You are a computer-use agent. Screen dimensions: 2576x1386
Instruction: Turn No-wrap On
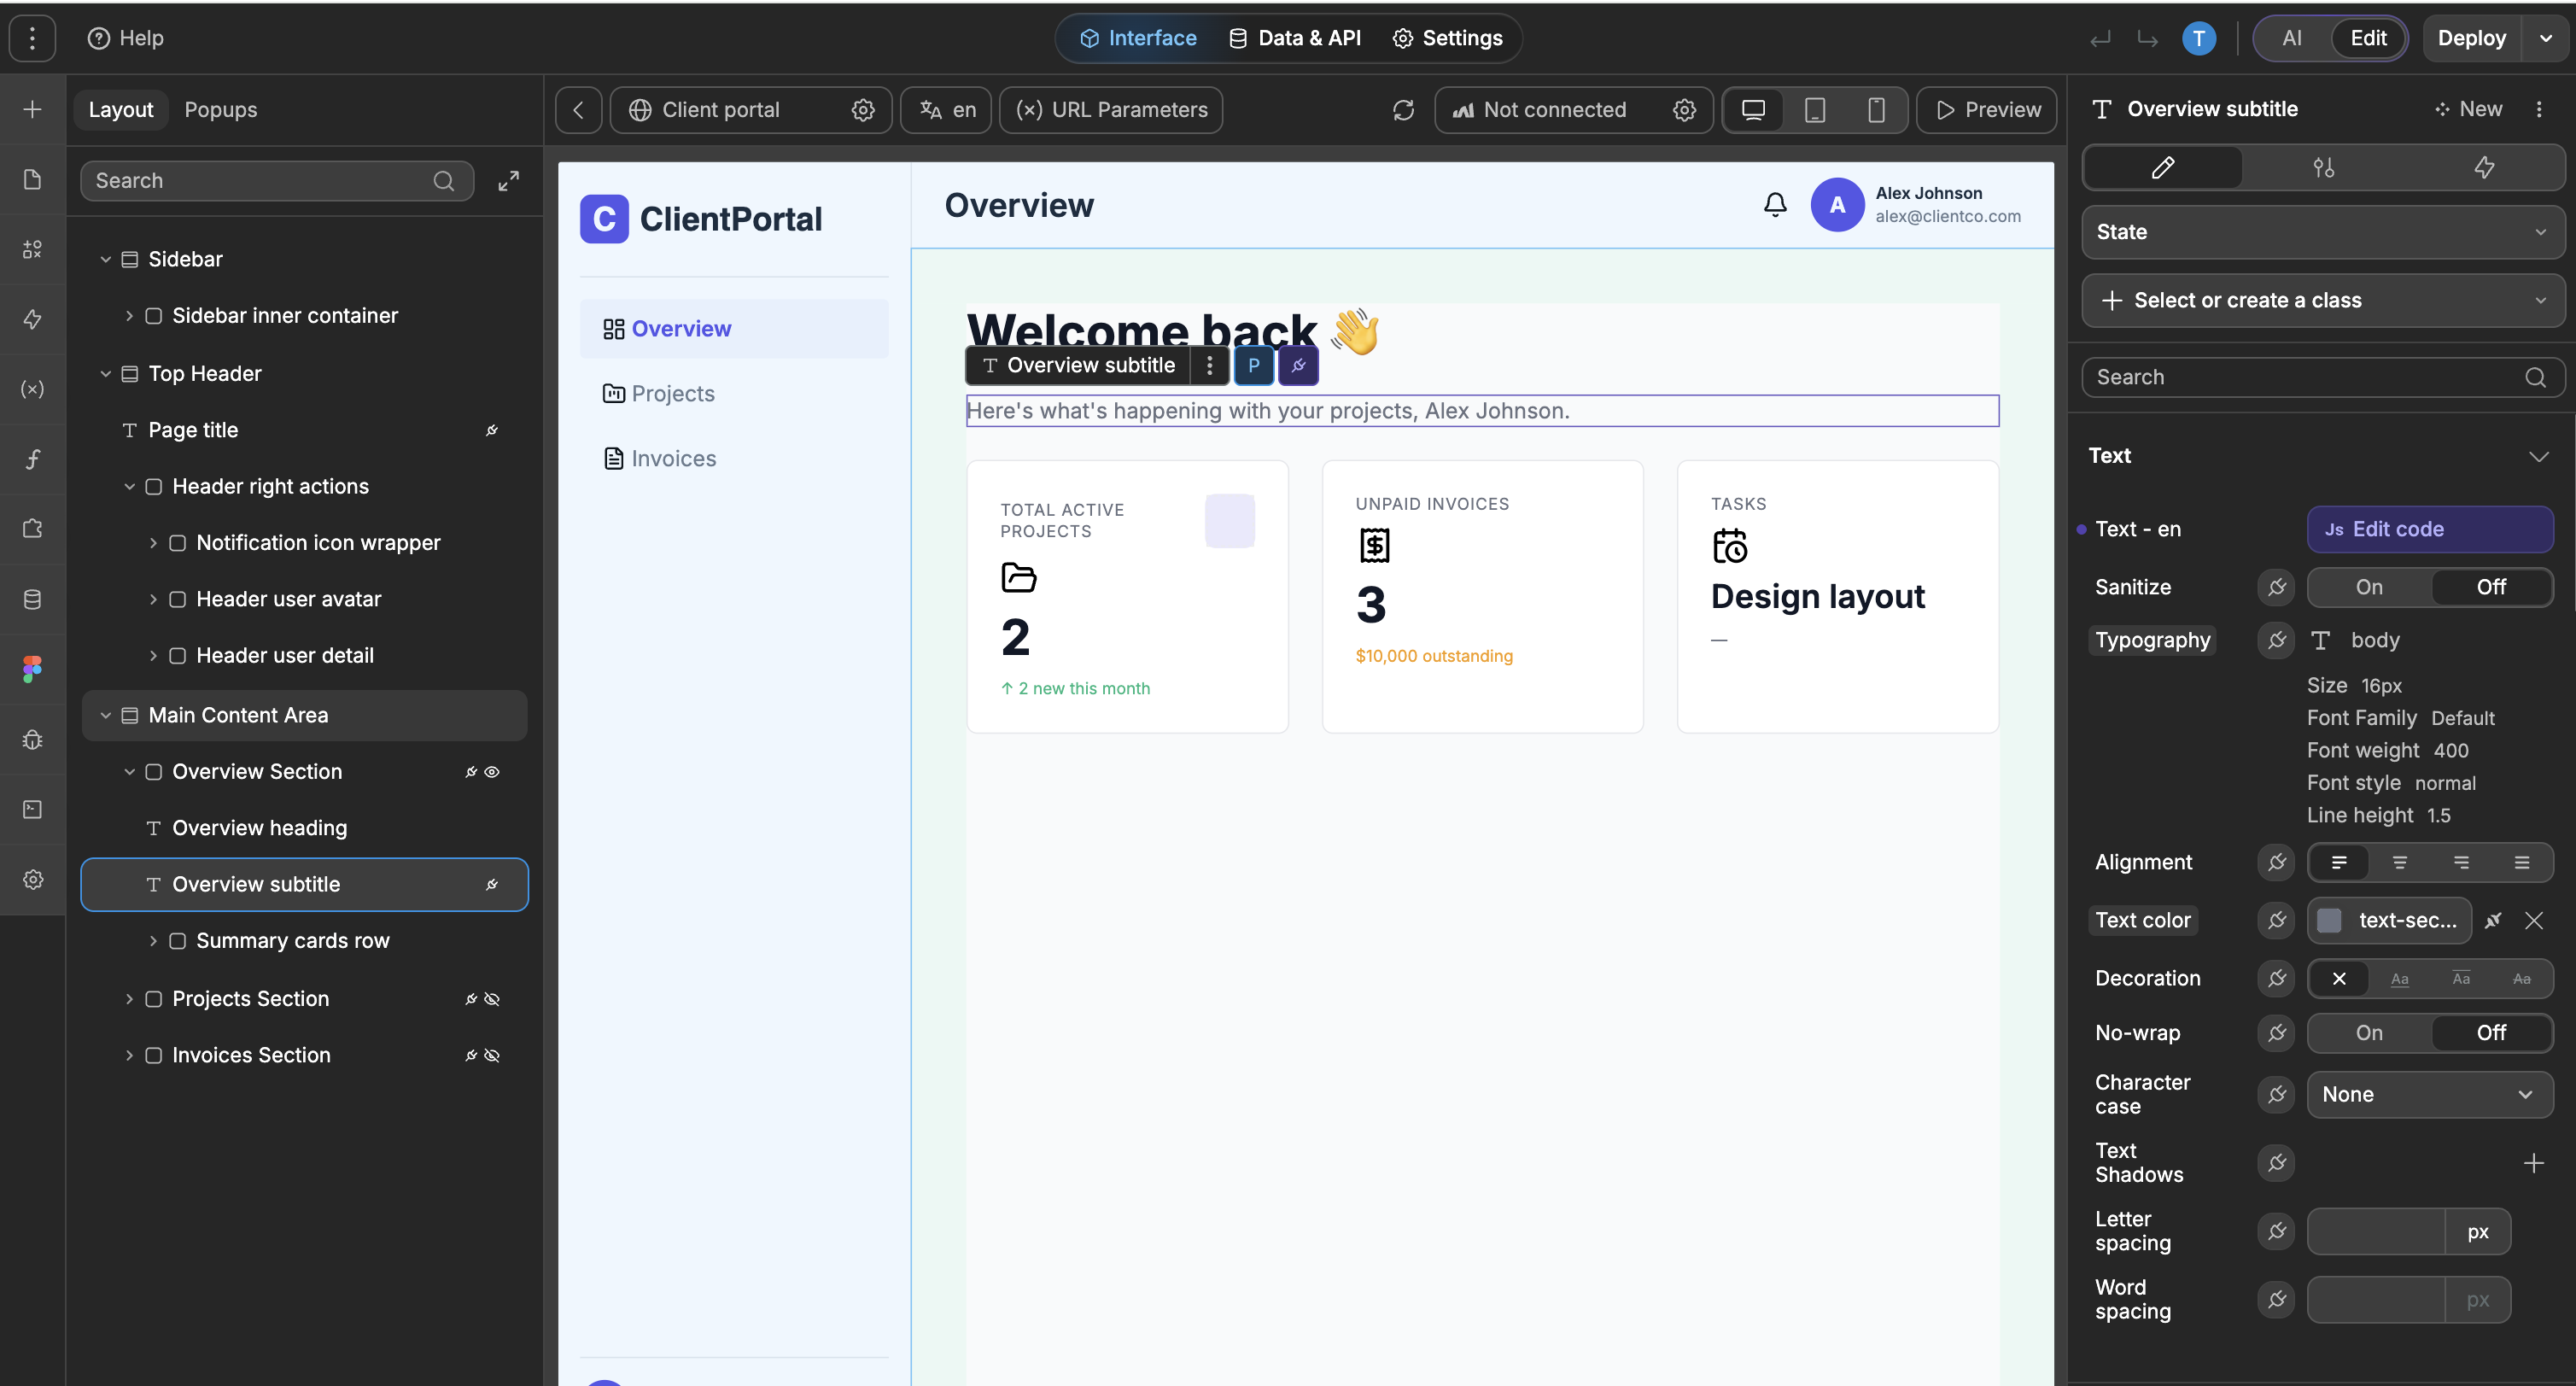(x=2368, y=1033)
